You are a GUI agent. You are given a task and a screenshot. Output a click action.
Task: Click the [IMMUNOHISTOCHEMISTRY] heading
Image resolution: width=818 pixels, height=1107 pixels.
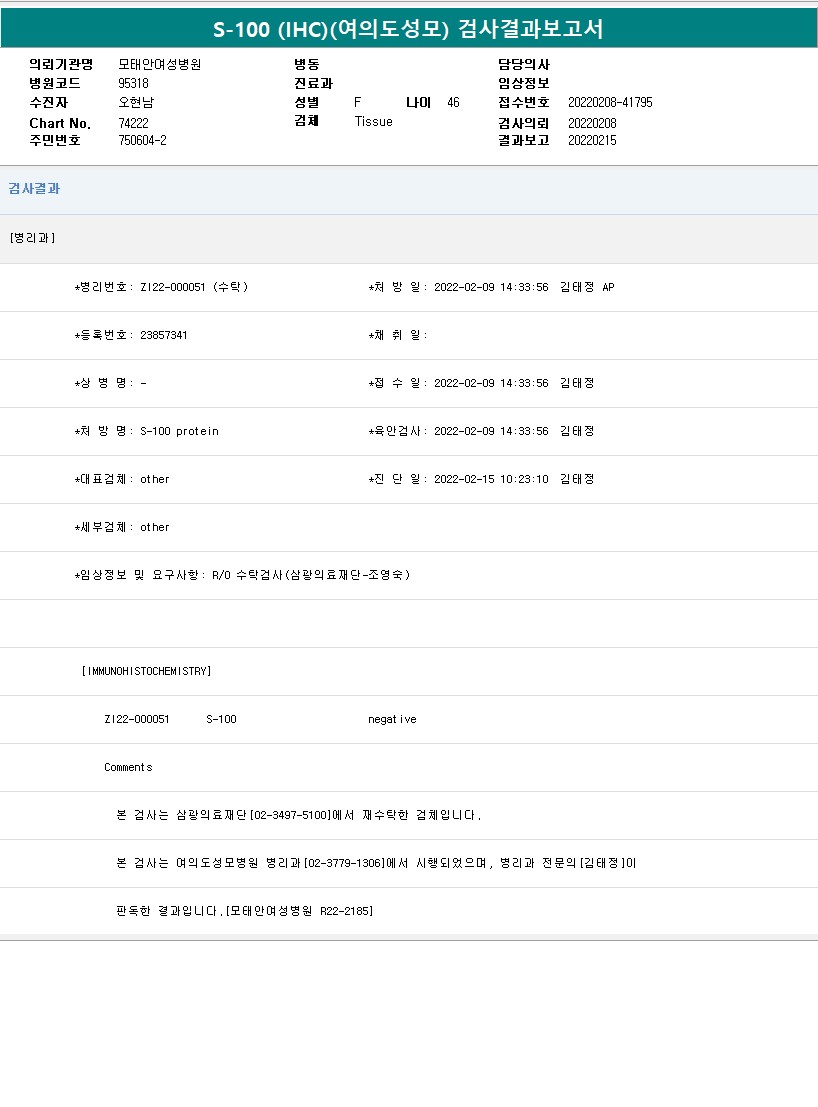(x=146, y=671)
